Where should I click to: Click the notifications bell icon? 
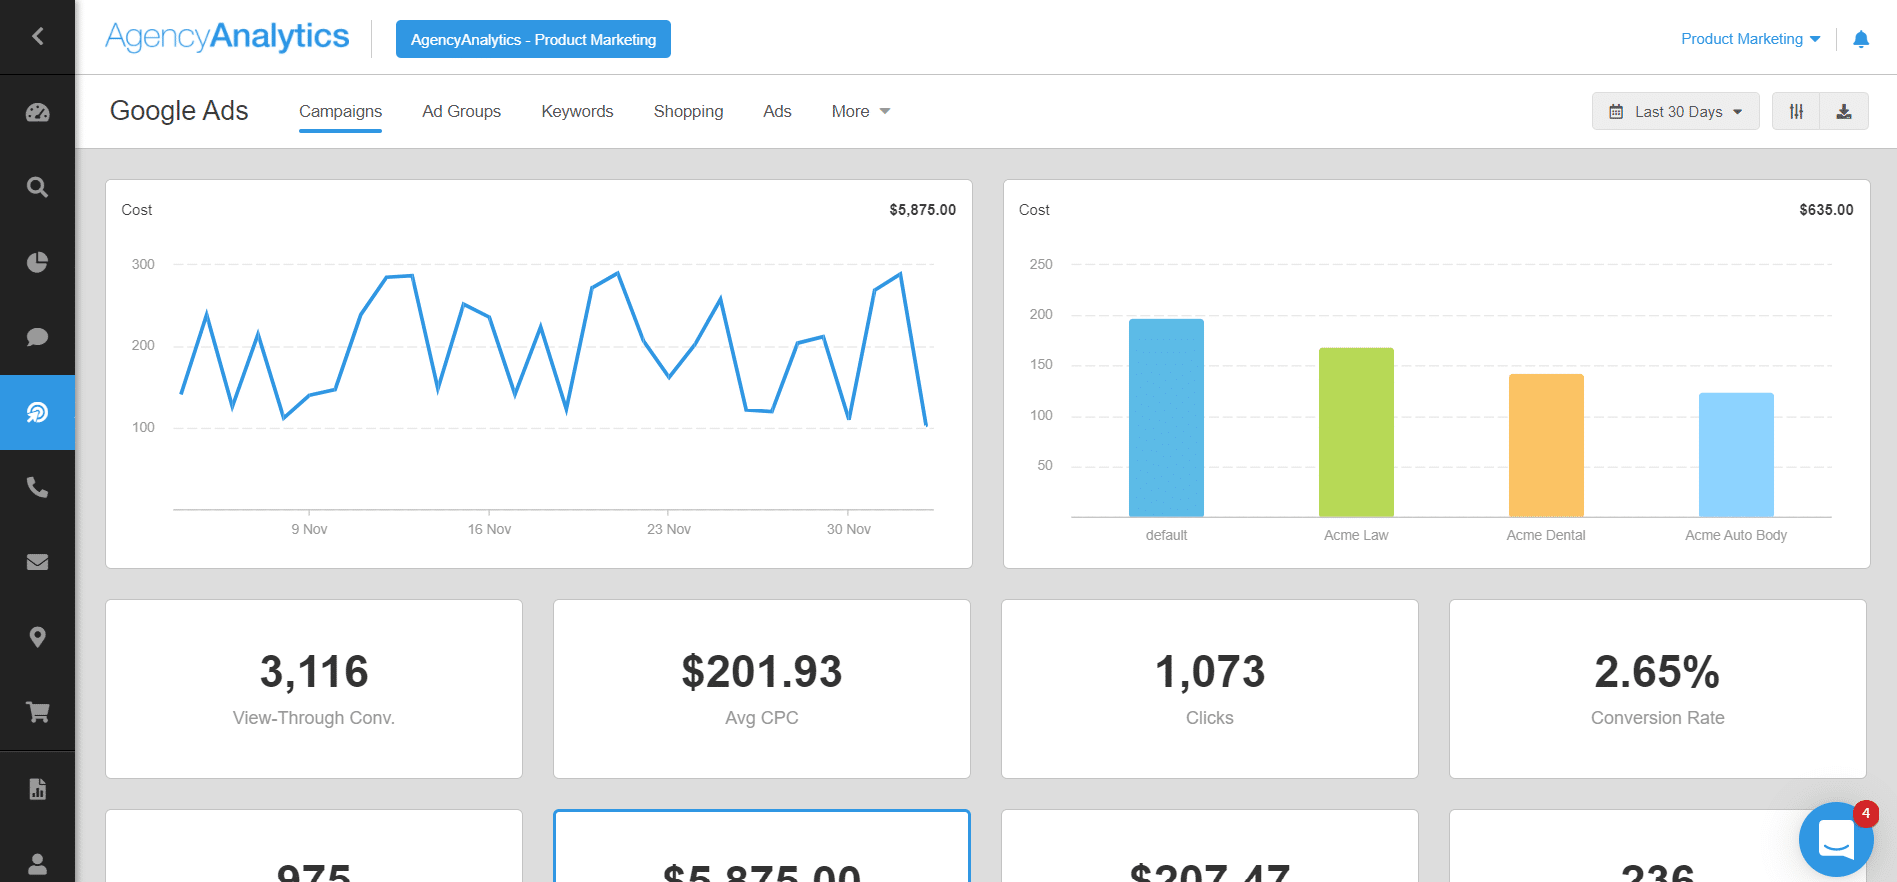click(x=1860, y=39)
